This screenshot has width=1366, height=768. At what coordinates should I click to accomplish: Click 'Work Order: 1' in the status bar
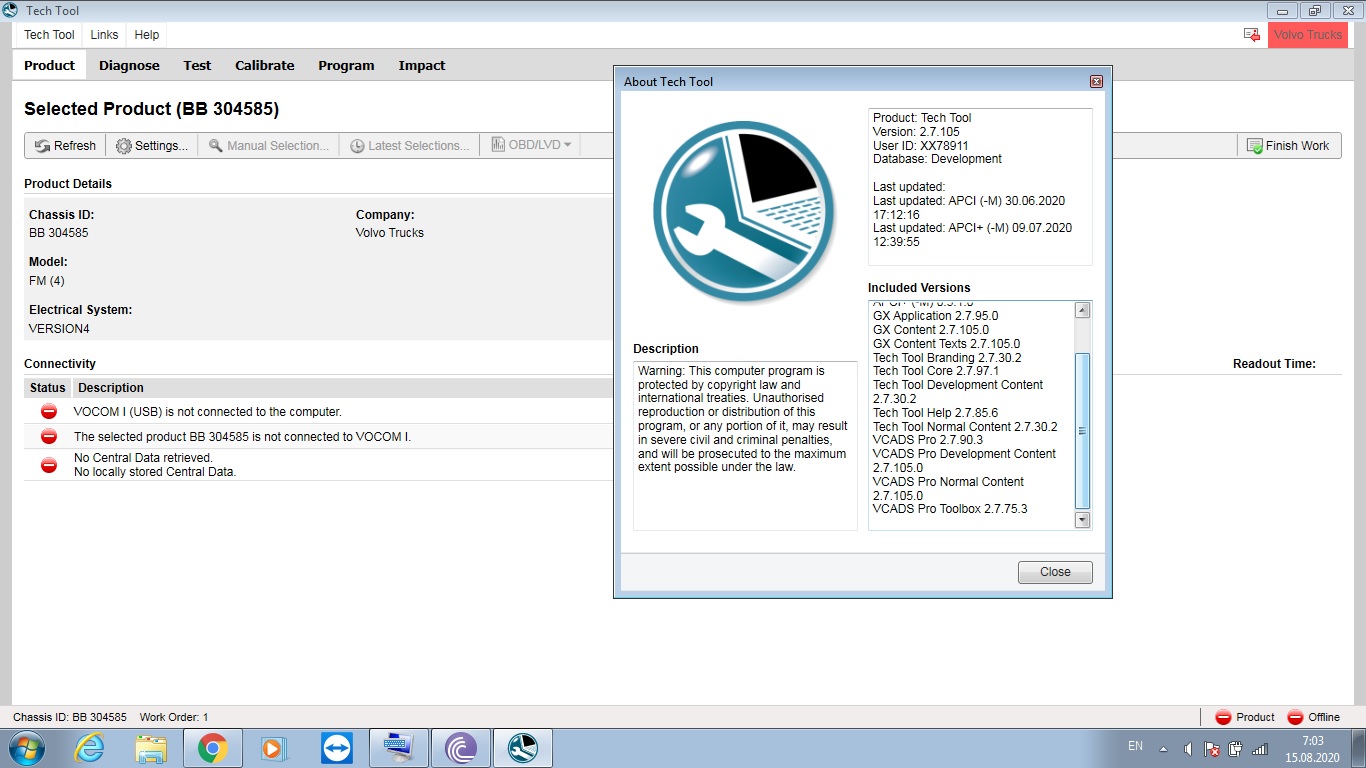tap(174, 717)
